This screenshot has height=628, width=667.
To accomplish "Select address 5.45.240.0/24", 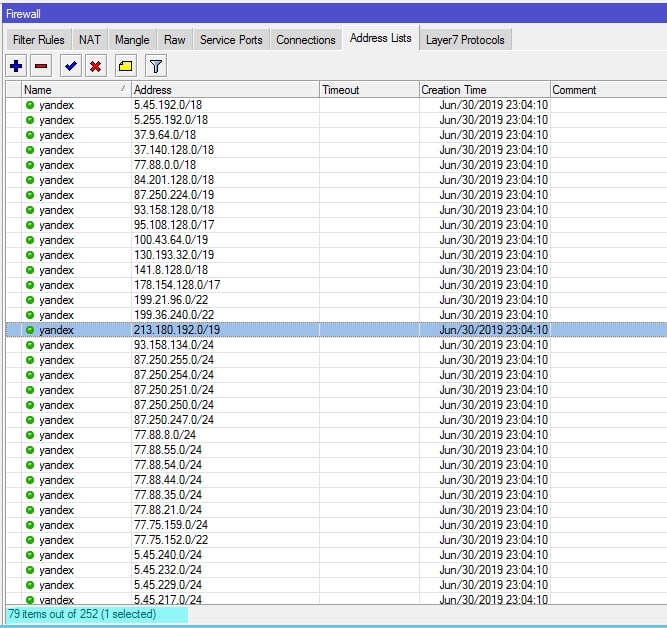I will (x=168, y=555).
